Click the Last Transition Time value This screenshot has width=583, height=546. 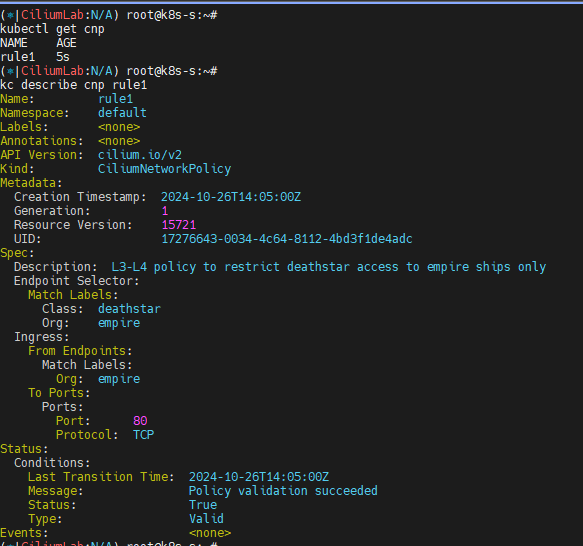coord(259,477)
